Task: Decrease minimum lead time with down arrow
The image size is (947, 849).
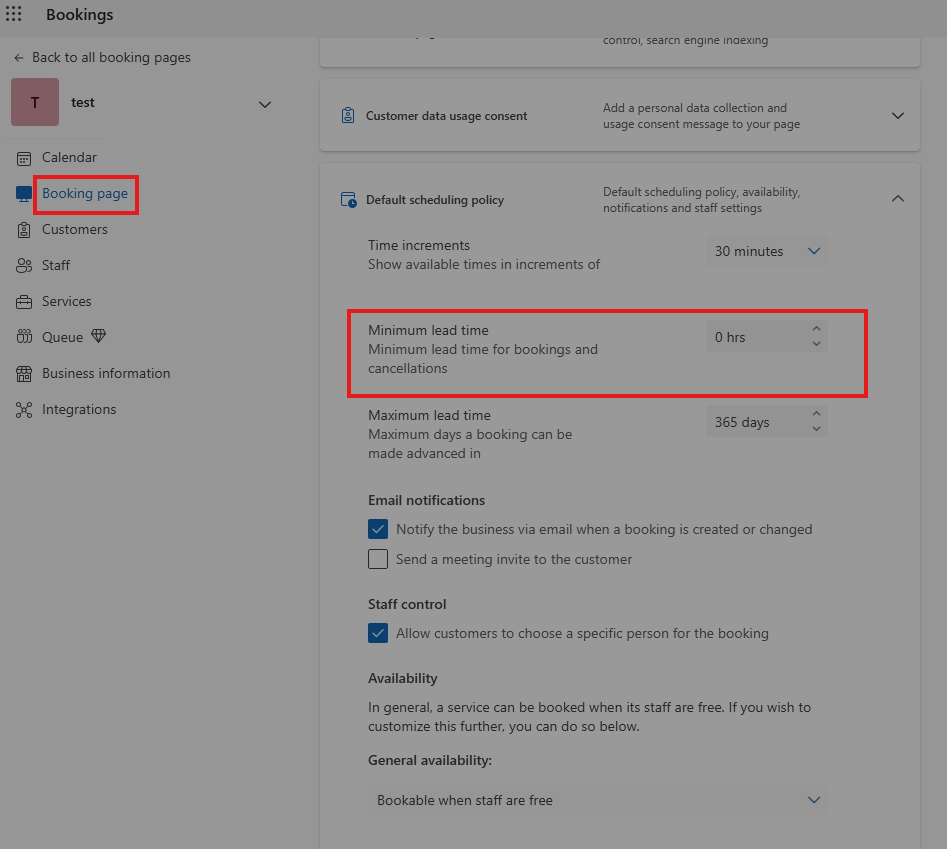Action: point(817,344)
